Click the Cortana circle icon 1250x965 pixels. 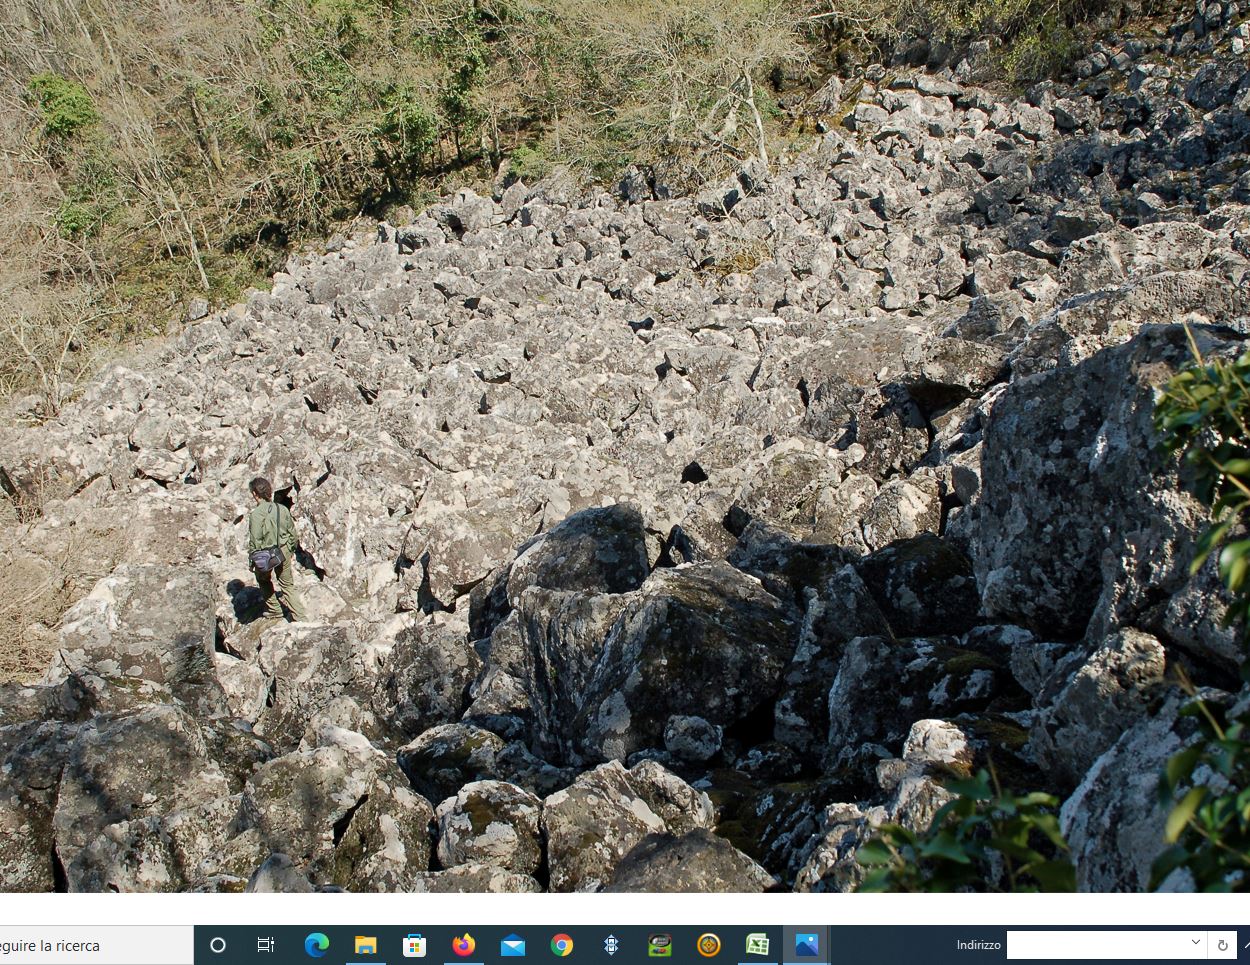[217, 945]
